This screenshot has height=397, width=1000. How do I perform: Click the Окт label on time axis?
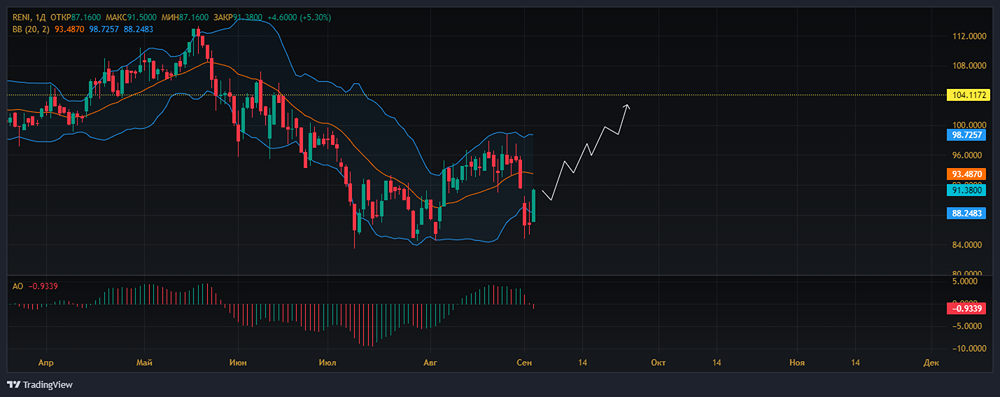tap(658, 363)
